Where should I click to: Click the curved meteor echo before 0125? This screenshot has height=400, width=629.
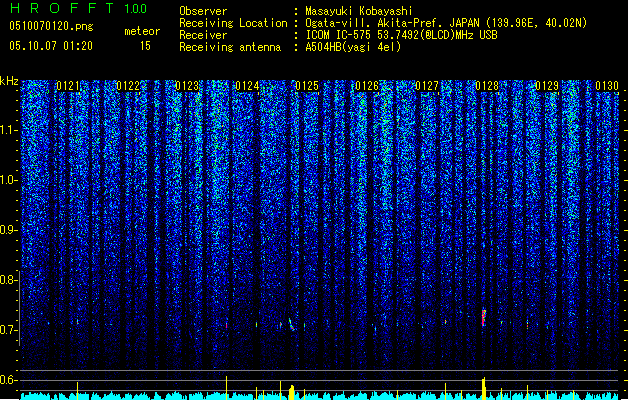pyautogui.click(x=292, y=325)
